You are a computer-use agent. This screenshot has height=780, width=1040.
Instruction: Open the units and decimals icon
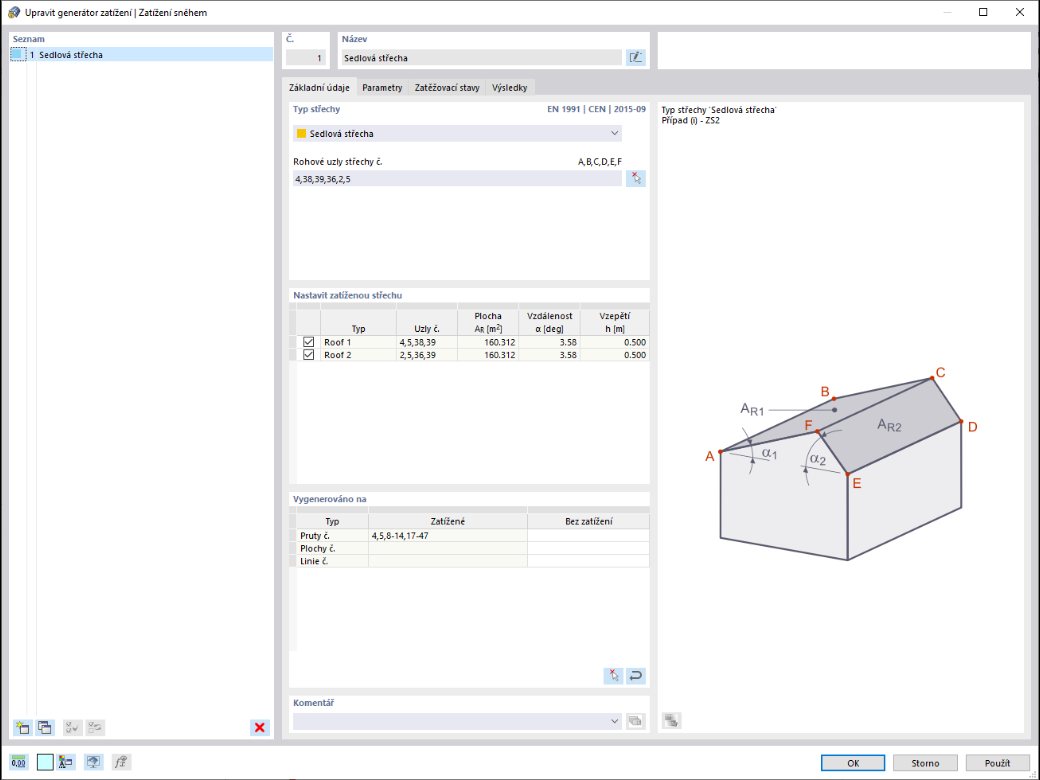click(x=19, y=762)
